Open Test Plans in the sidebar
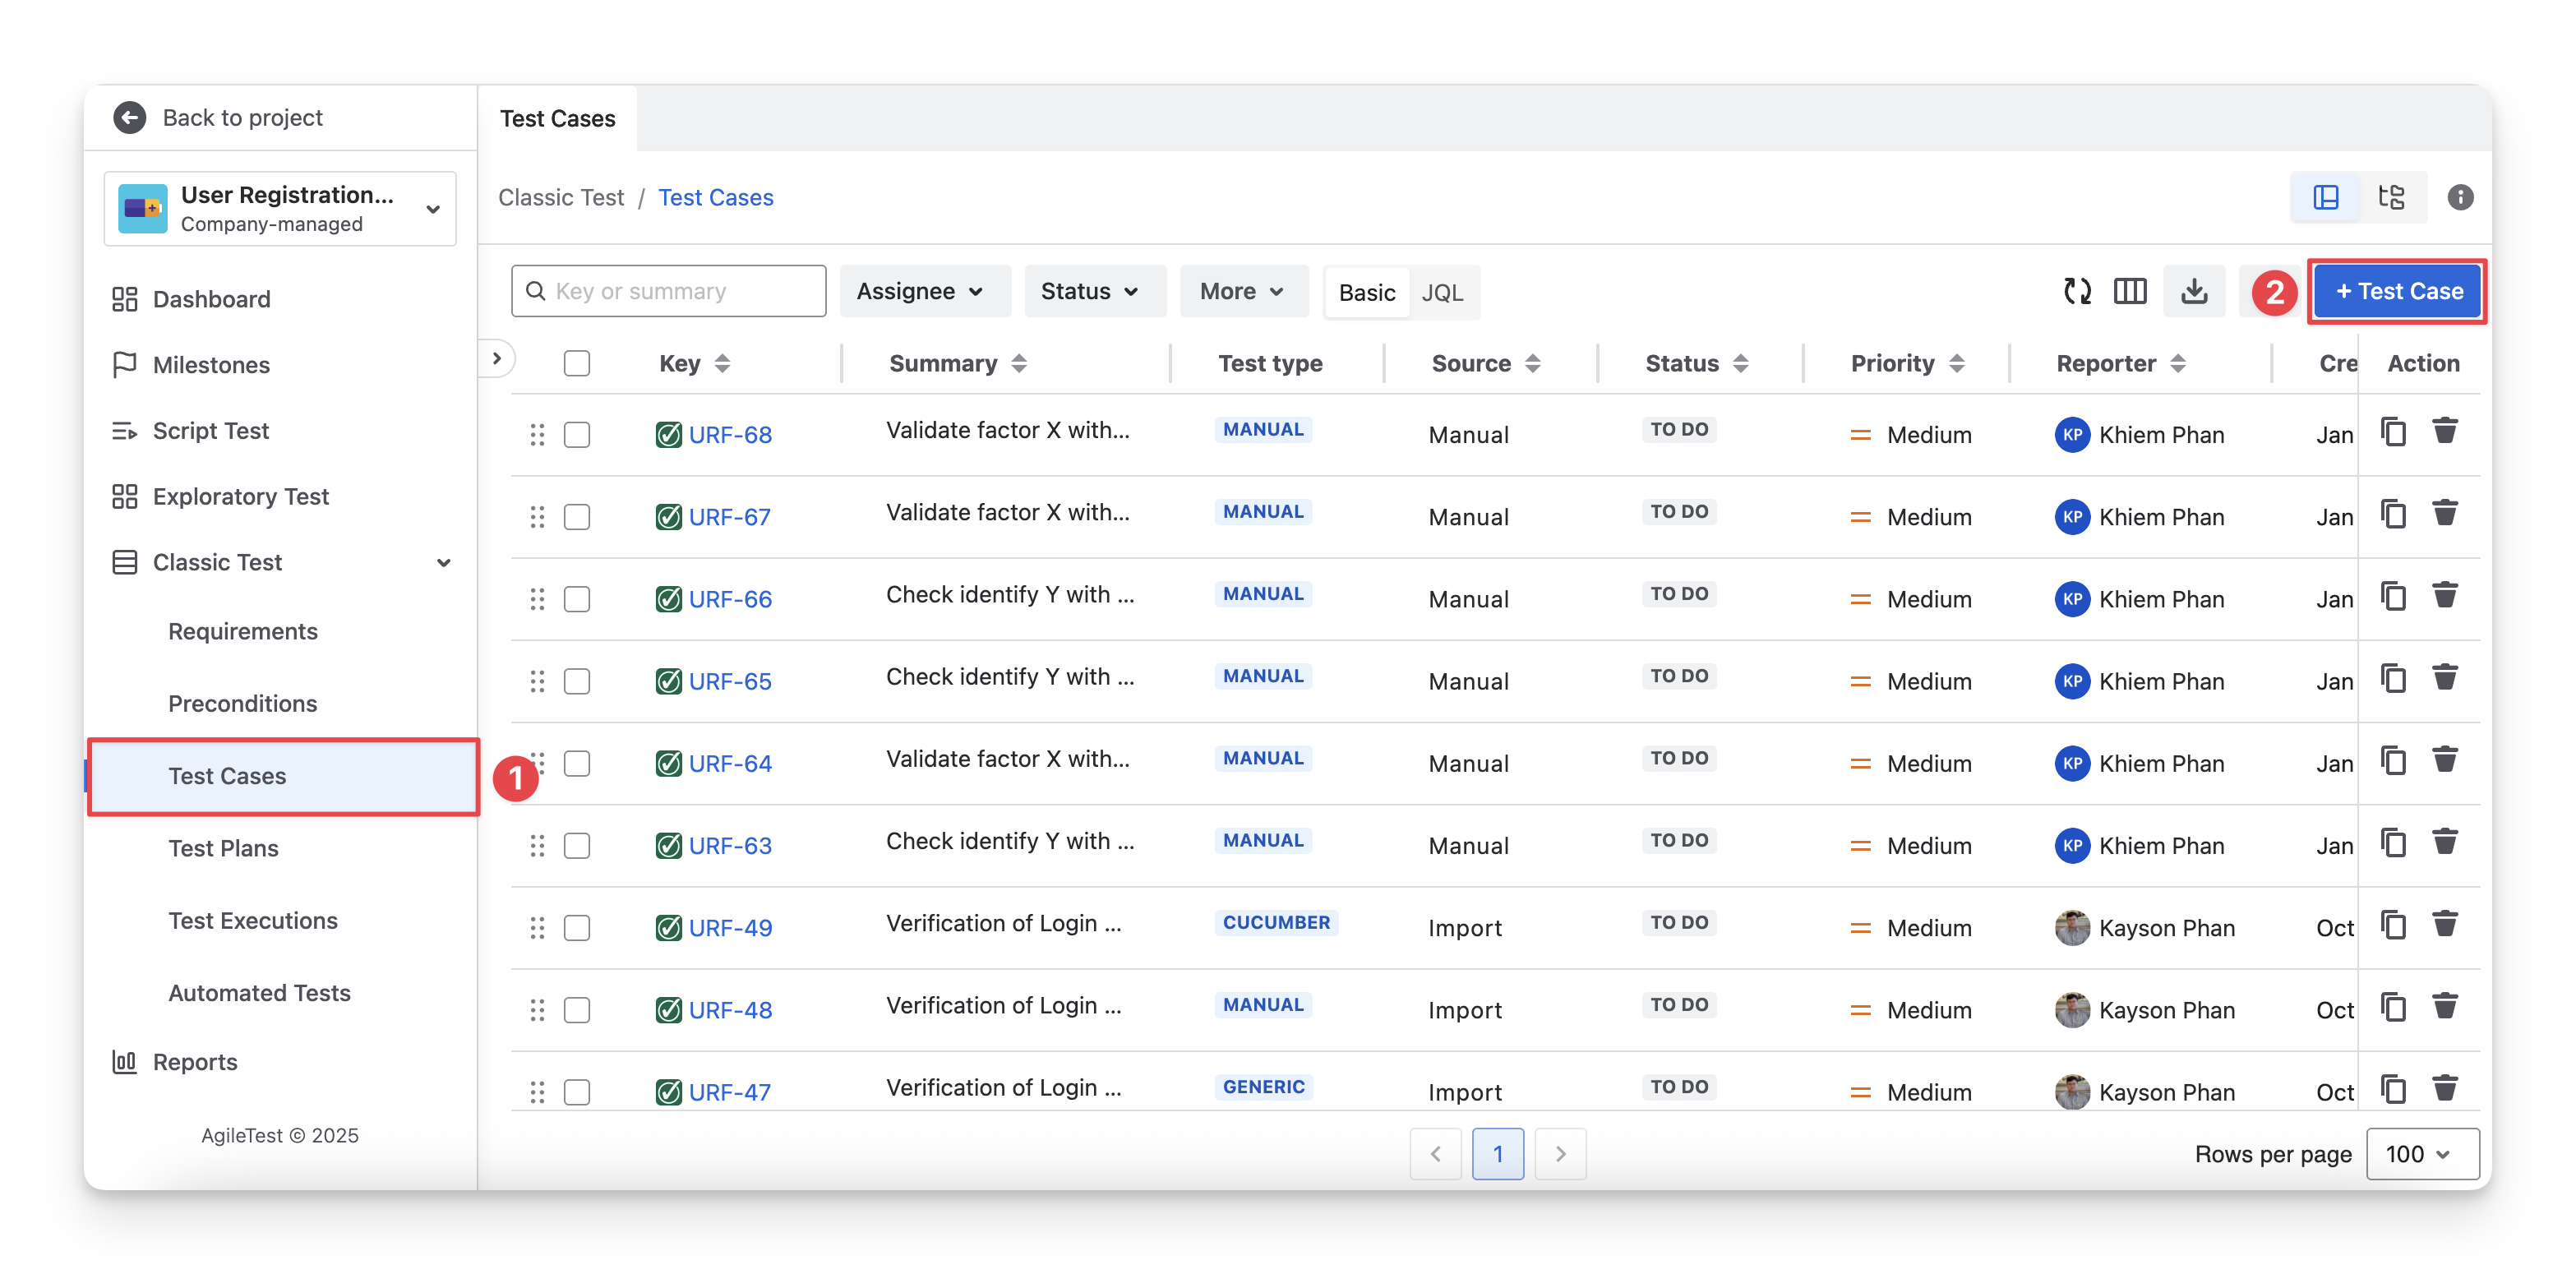2576x1274 pixels. (223, 848)
